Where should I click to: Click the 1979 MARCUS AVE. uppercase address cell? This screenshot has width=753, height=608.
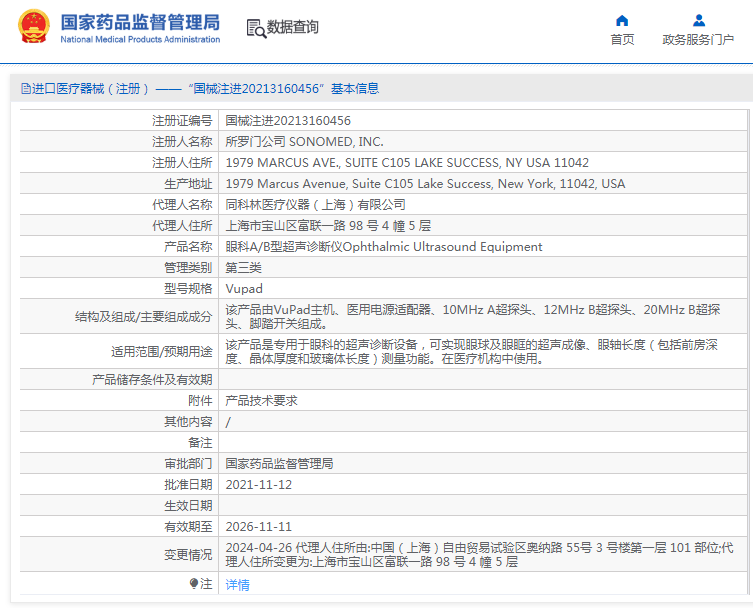point(407,162)
